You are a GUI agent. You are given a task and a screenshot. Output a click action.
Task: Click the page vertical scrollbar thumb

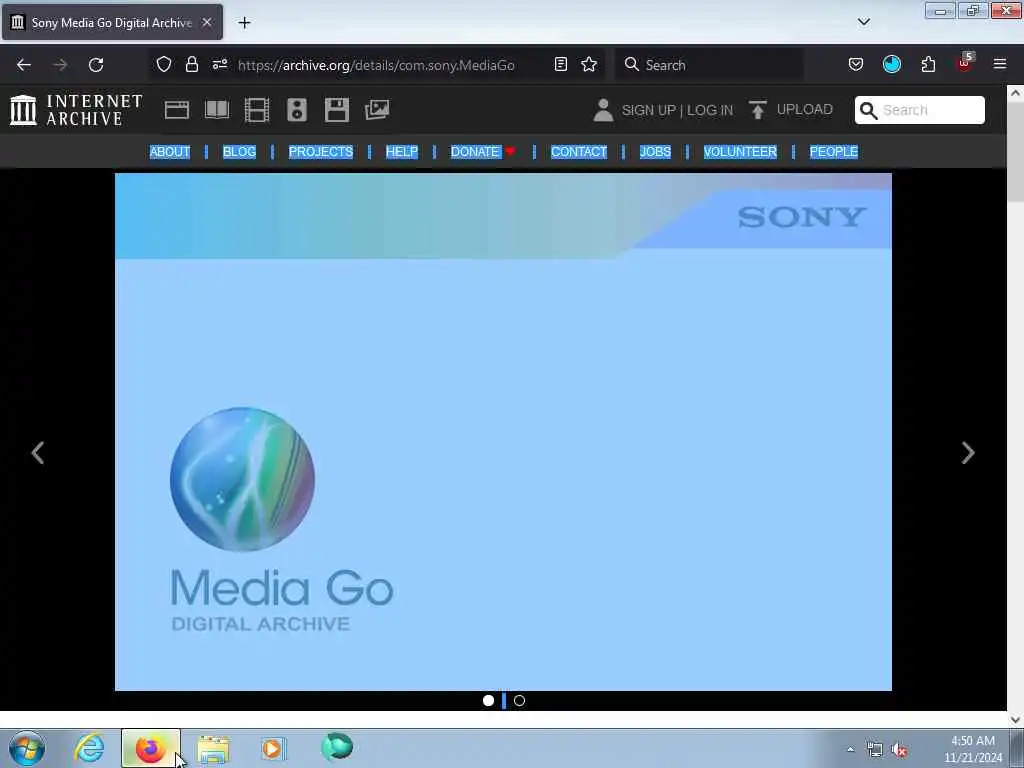[x=1015, y=152]
